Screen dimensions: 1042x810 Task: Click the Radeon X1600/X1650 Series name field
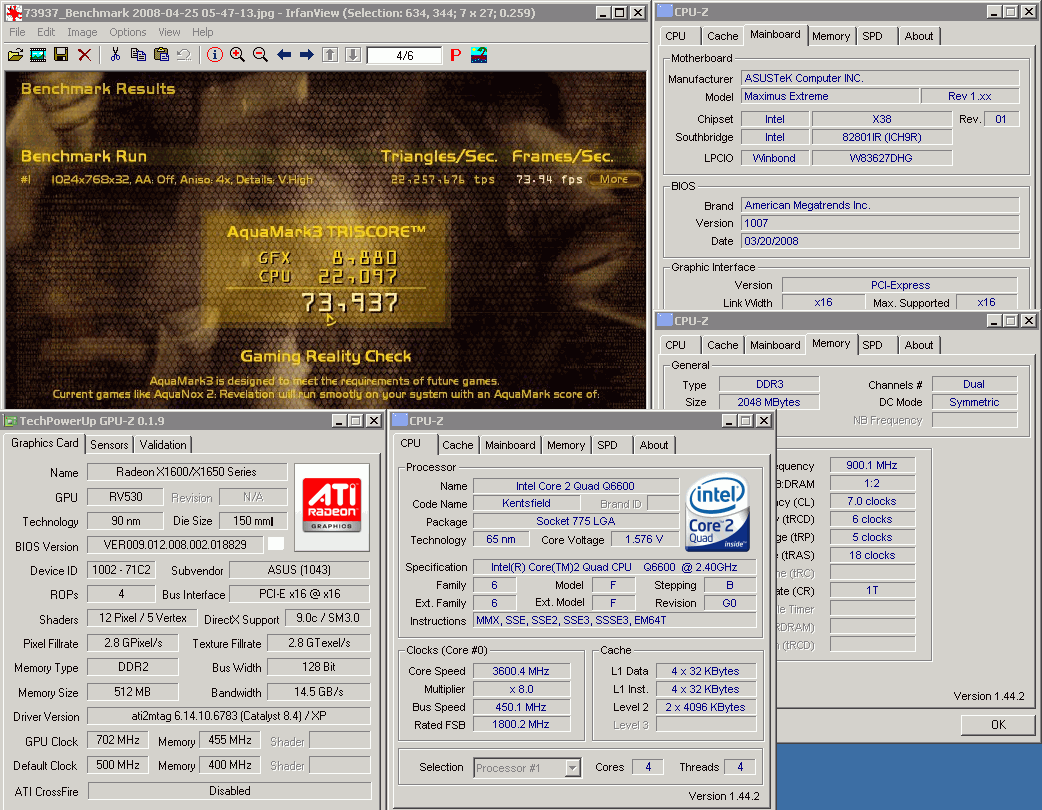tap(187, 472)
